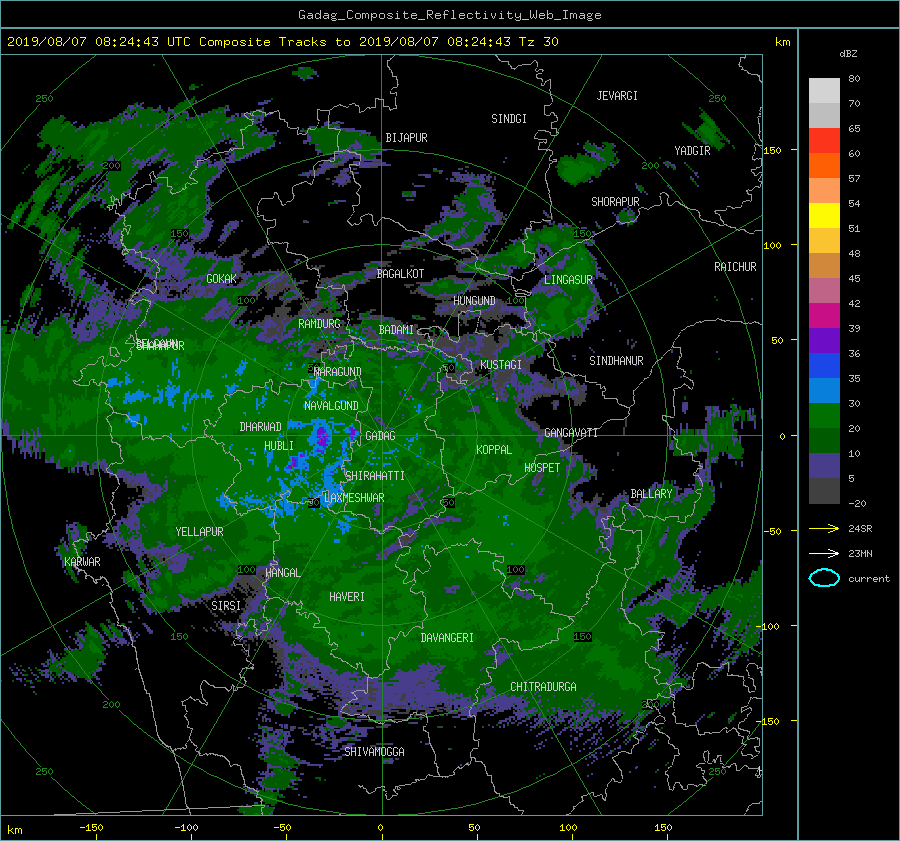Click the RAICHUR city label
The image size is (900, 841).
click(x=735, y=267)
